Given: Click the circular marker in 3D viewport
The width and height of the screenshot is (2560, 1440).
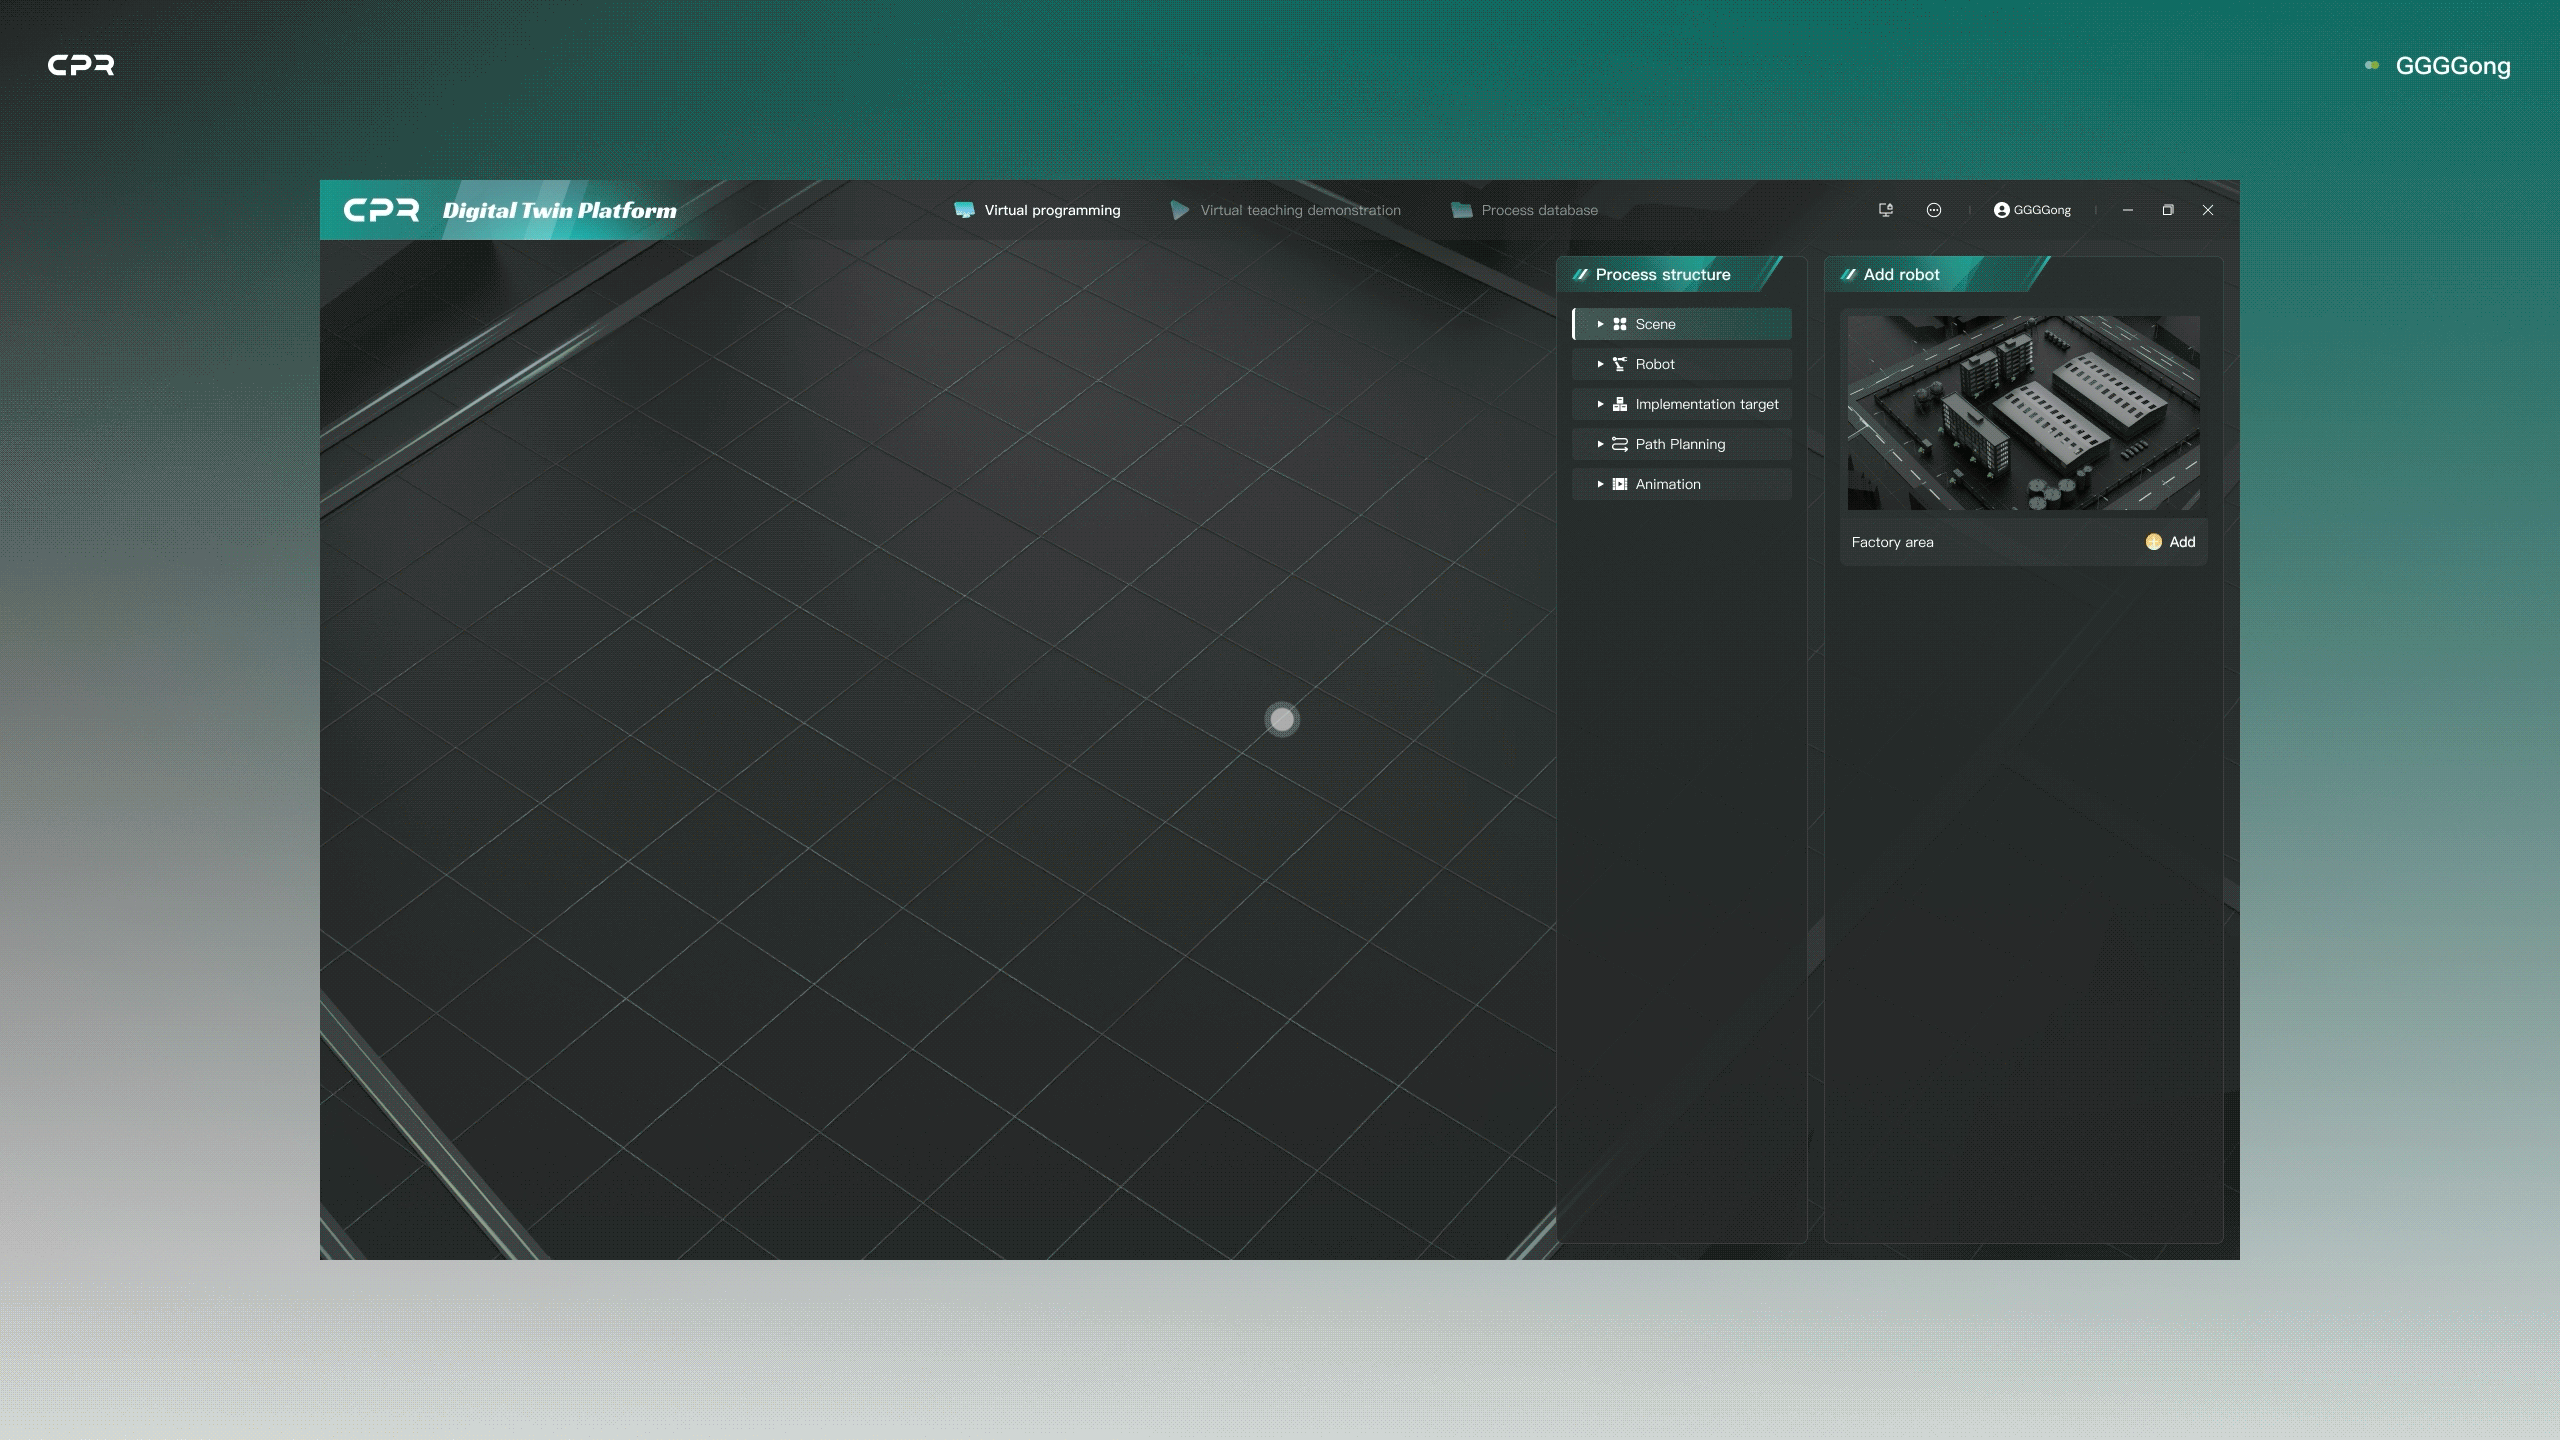Looking at the screenshot, I should tap(1282, 719).
